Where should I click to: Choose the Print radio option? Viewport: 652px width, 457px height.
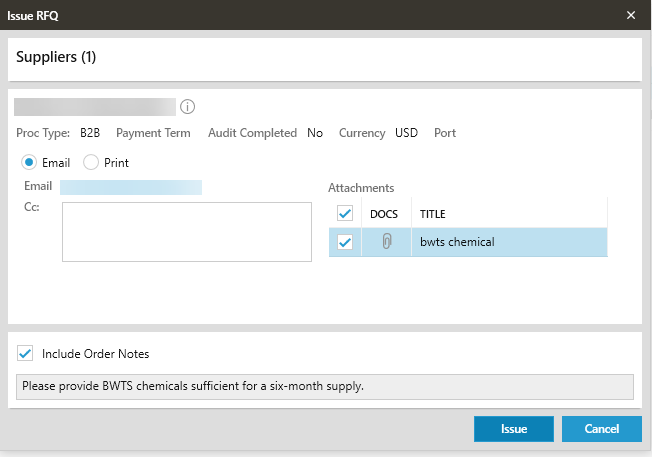point(91,162)
